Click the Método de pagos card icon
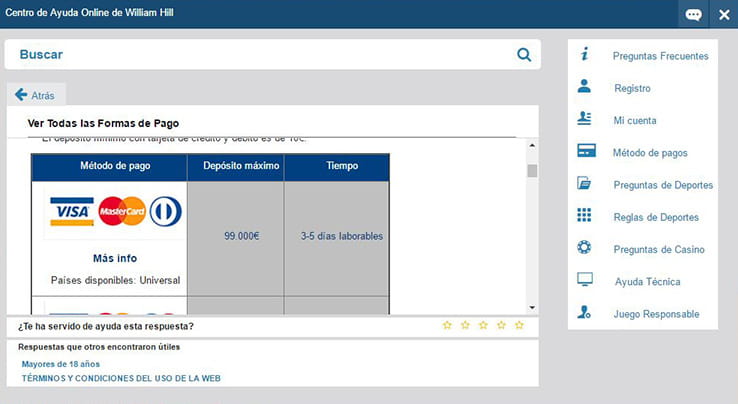738x404 pixels. click(586, 151)
